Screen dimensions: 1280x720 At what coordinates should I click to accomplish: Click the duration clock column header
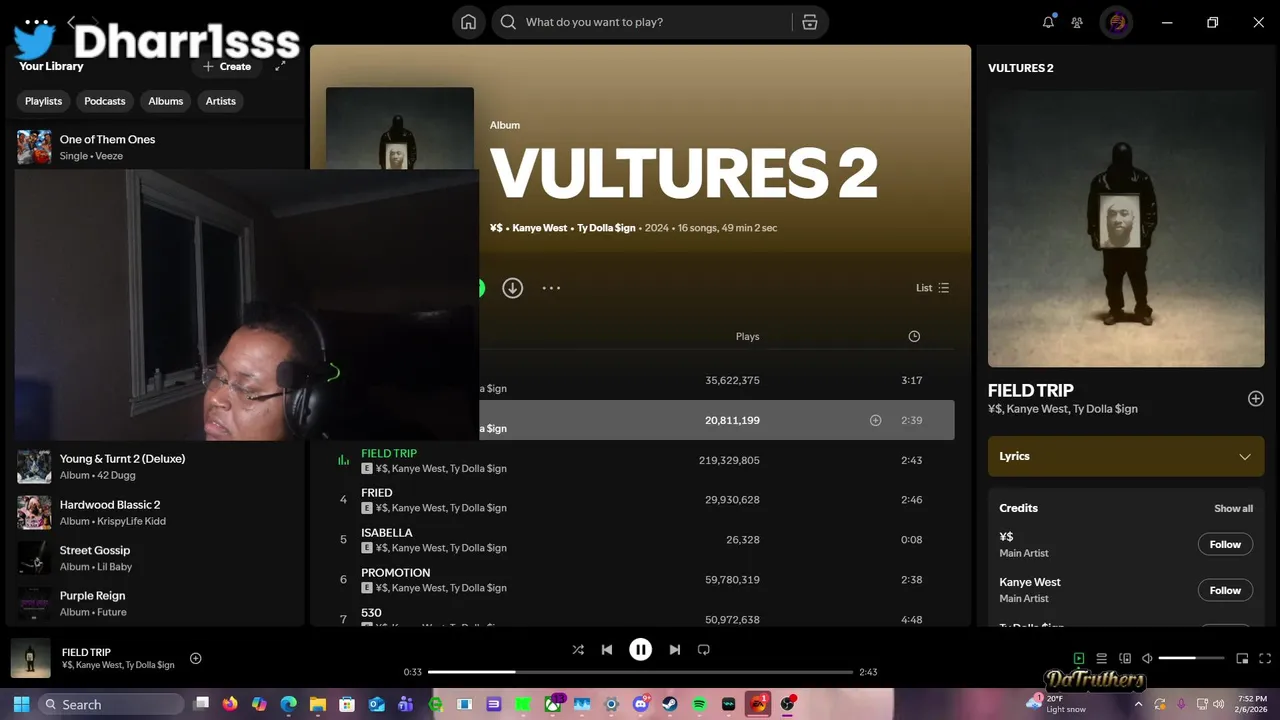click(x=914, y=336)
